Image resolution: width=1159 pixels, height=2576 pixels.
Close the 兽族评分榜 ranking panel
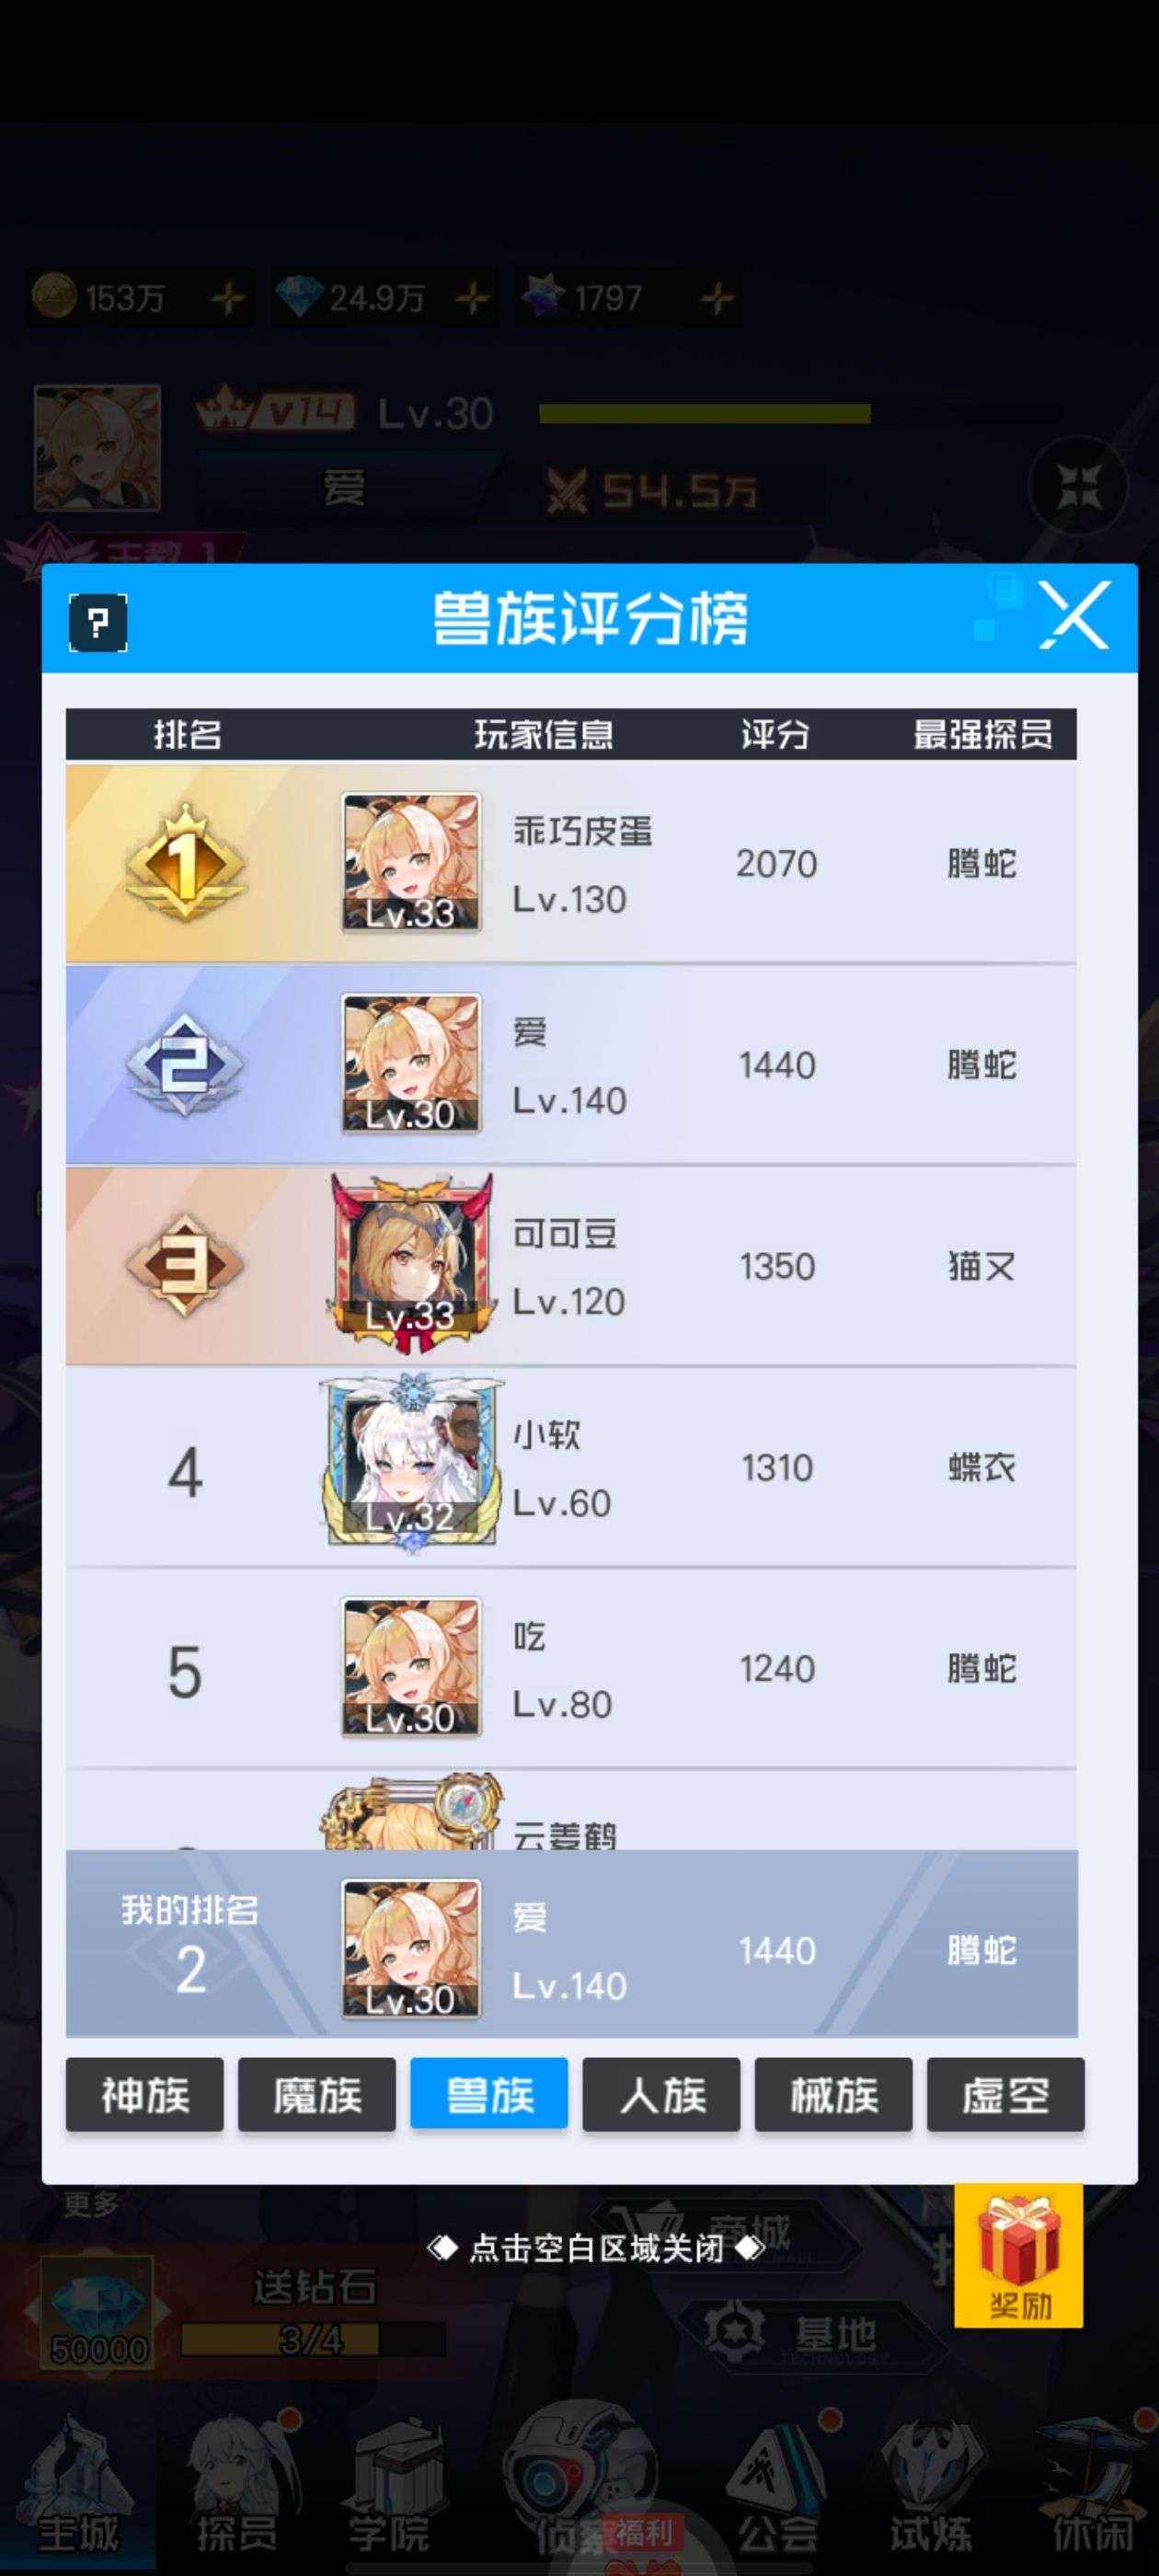pyautogui.click(x=1075, y=615)
